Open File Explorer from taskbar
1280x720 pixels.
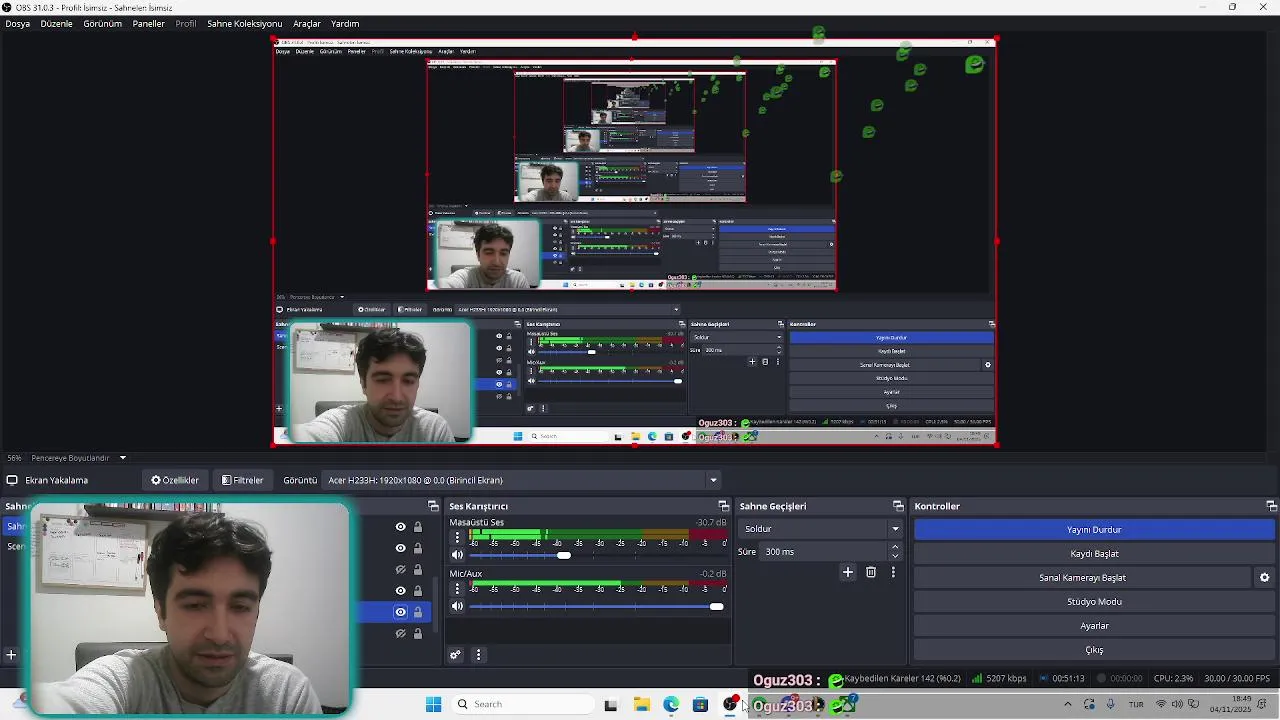pos(641,705)
